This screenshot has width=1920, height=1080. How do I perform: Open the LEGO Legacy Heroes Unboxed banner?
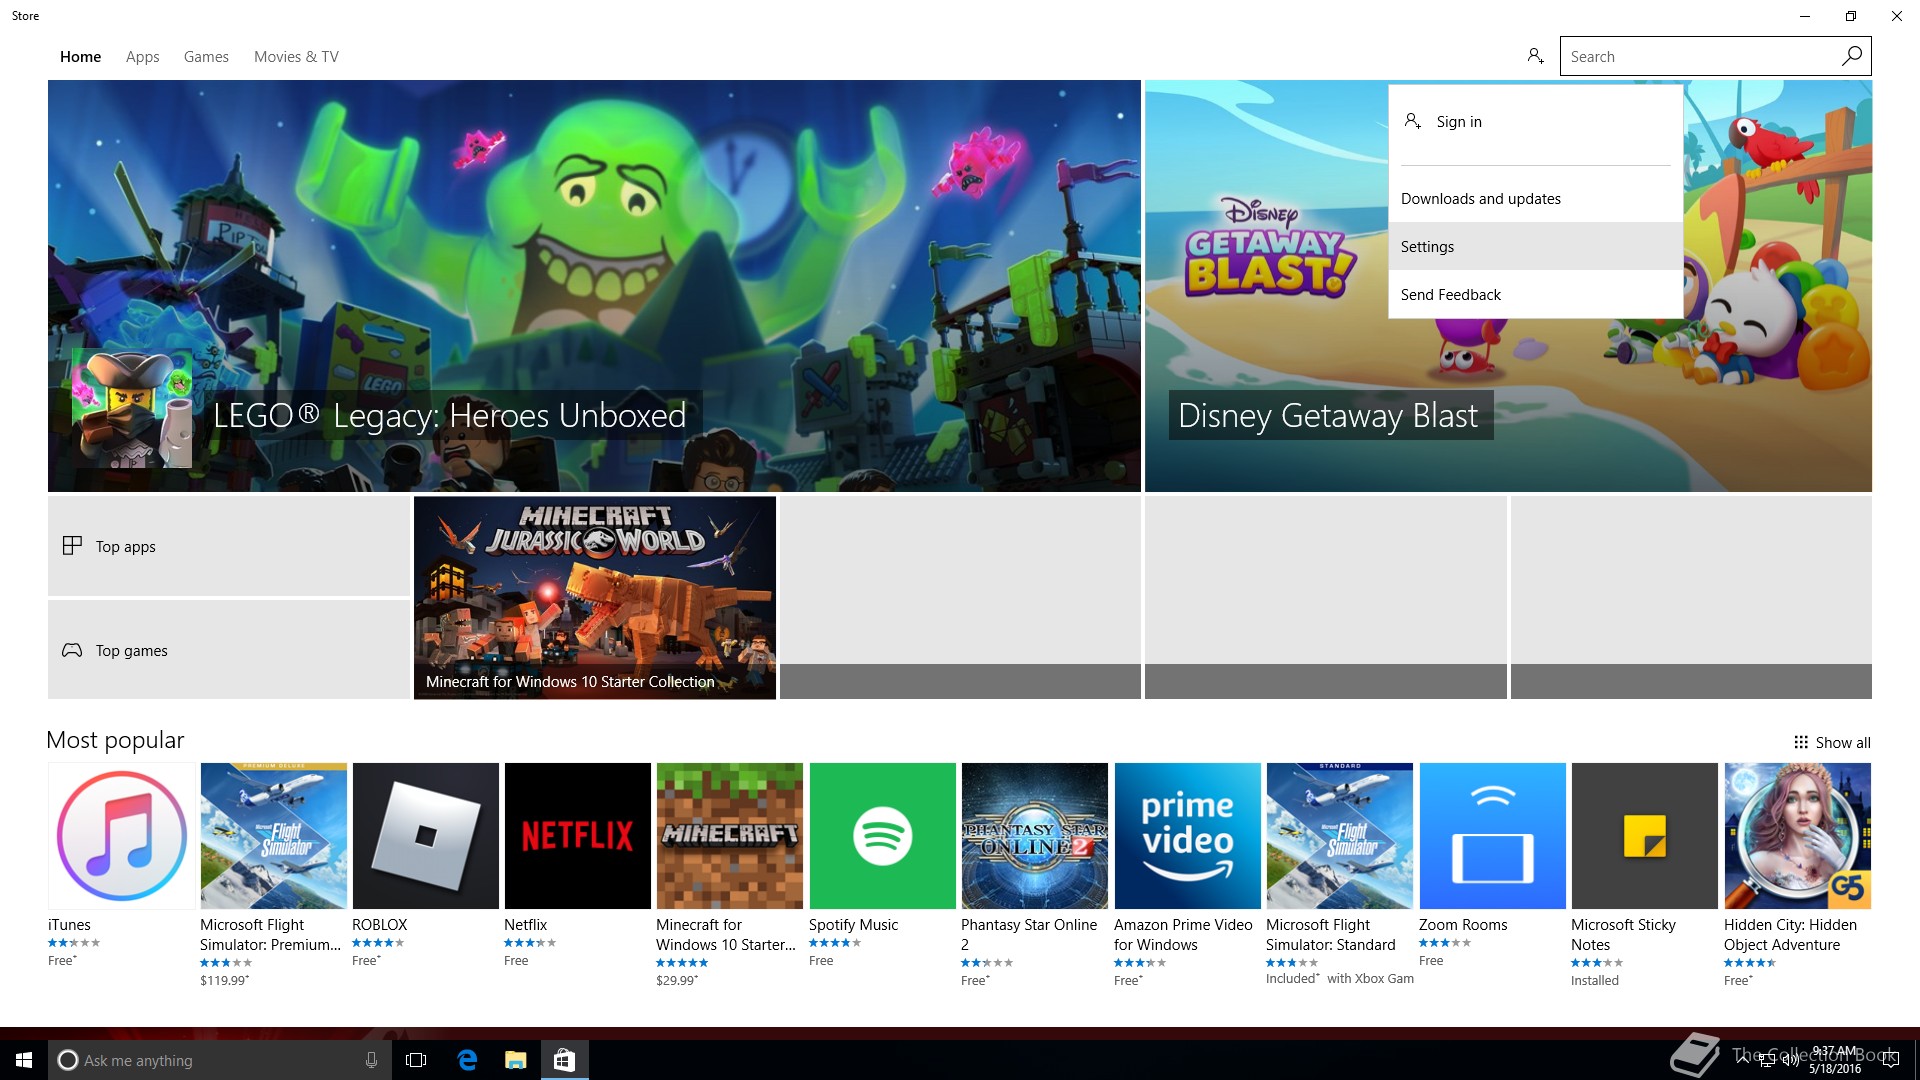pyautogui.click(x=594, y=286)
